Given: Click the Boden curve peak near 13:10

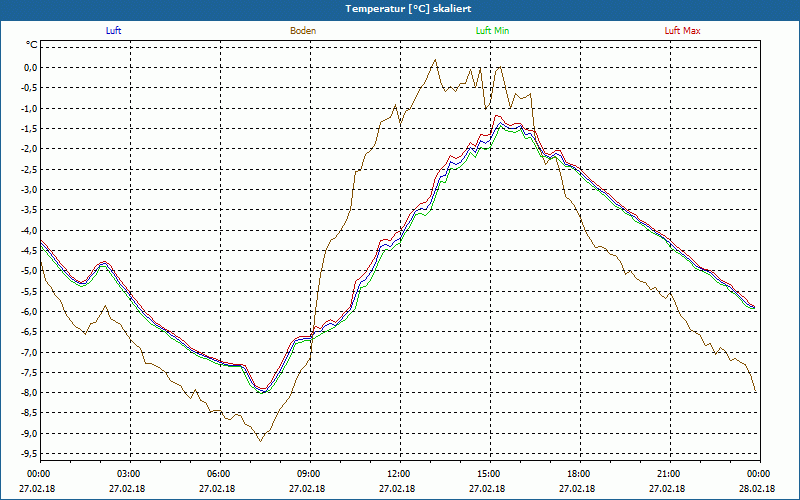Looking at the screenshot, I should [x=435, y=59].
